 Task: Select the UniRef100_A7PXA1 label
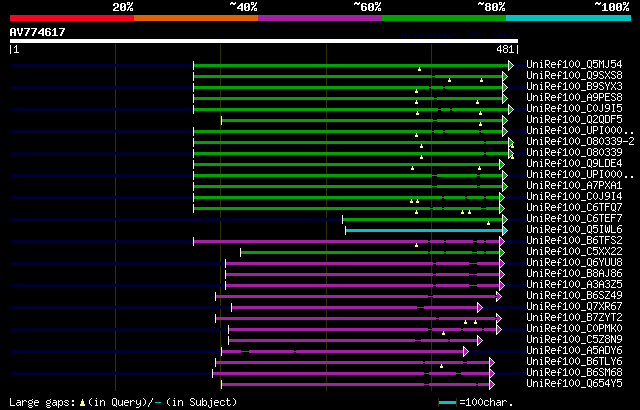pos(574,186)
